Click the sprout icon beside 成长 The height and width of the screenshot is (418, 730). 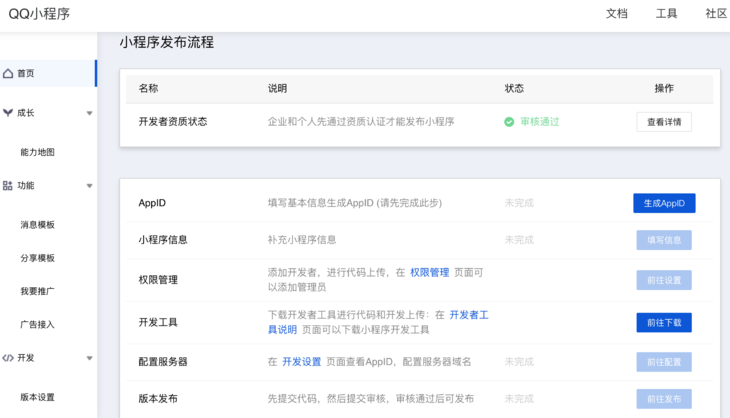click(x=8, y=113)
